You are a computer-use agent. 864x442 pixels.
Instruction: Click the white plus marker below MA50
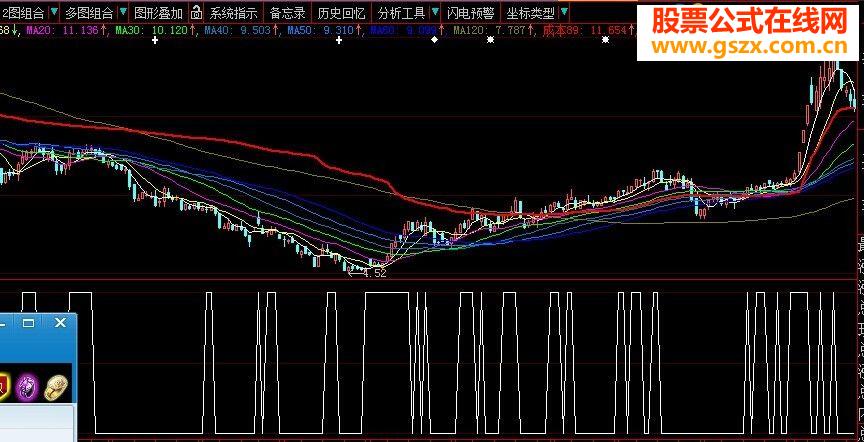coord(339,40)
